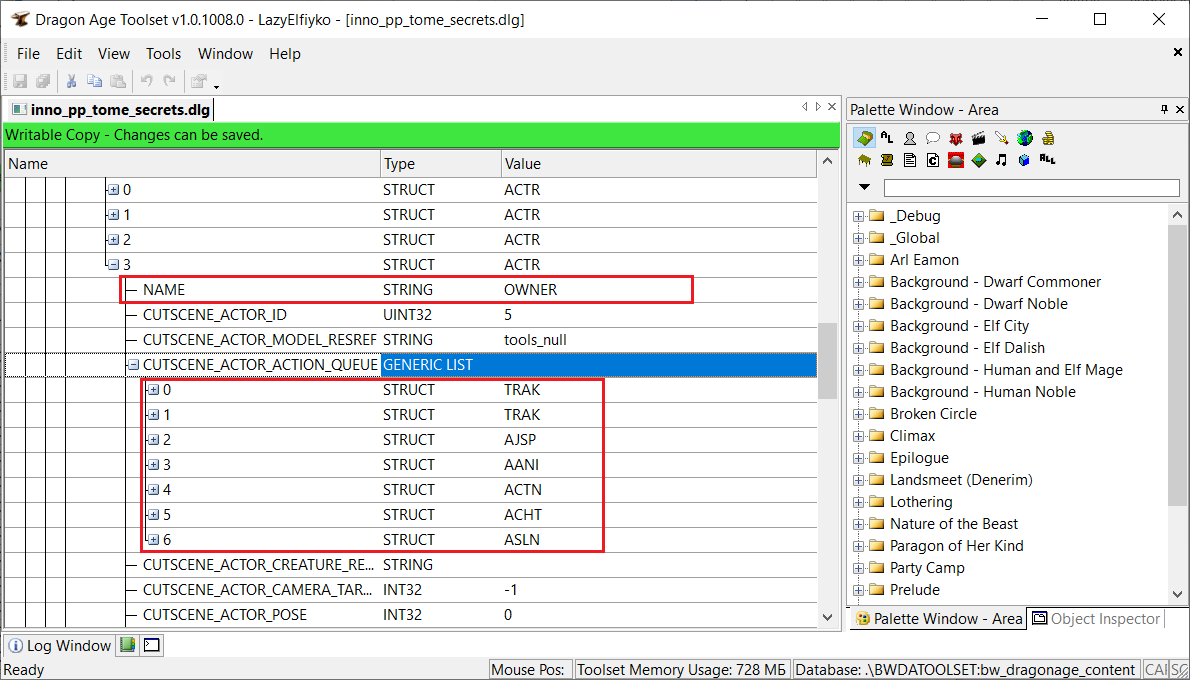Viewport: 1190px width, 680px height.
Task: Click the Type column header
Action: (x=440, y=164)
